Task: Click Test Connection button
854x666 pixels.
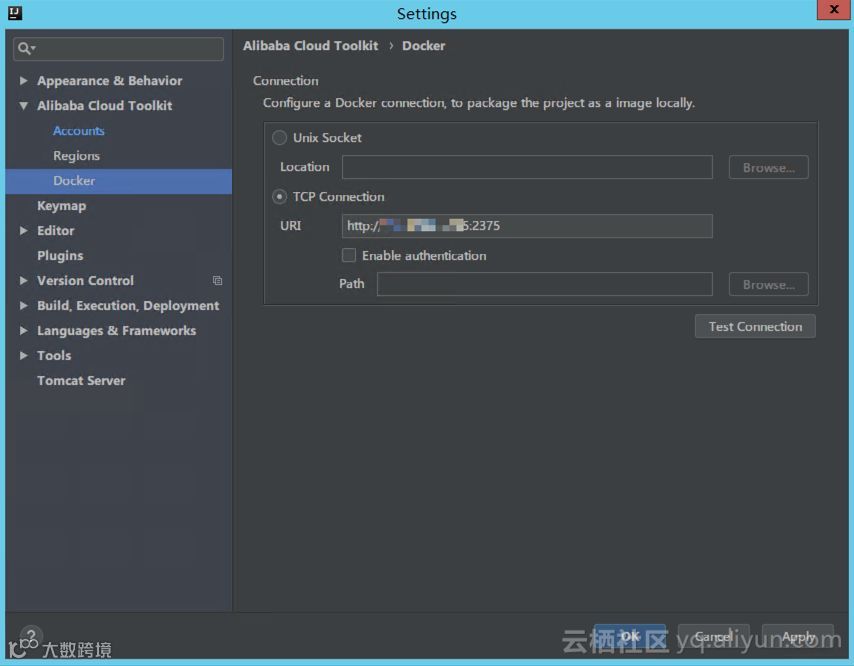Action: point(755,326)
